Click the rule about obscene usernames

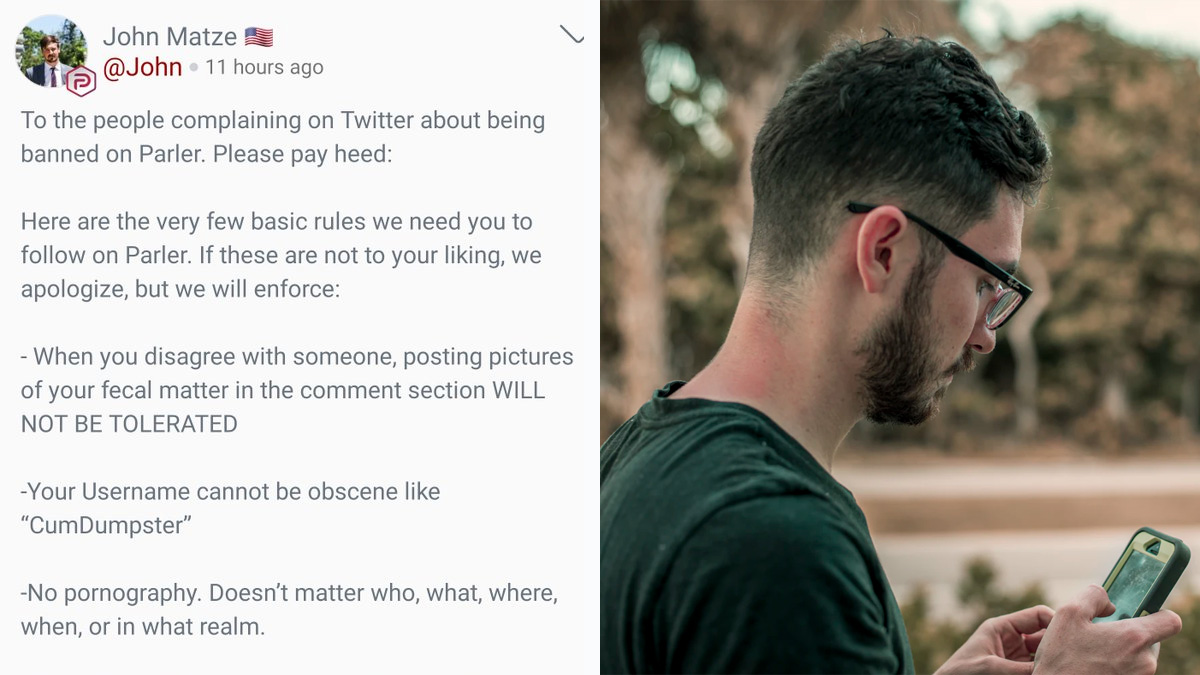click(x=230, y=508)
